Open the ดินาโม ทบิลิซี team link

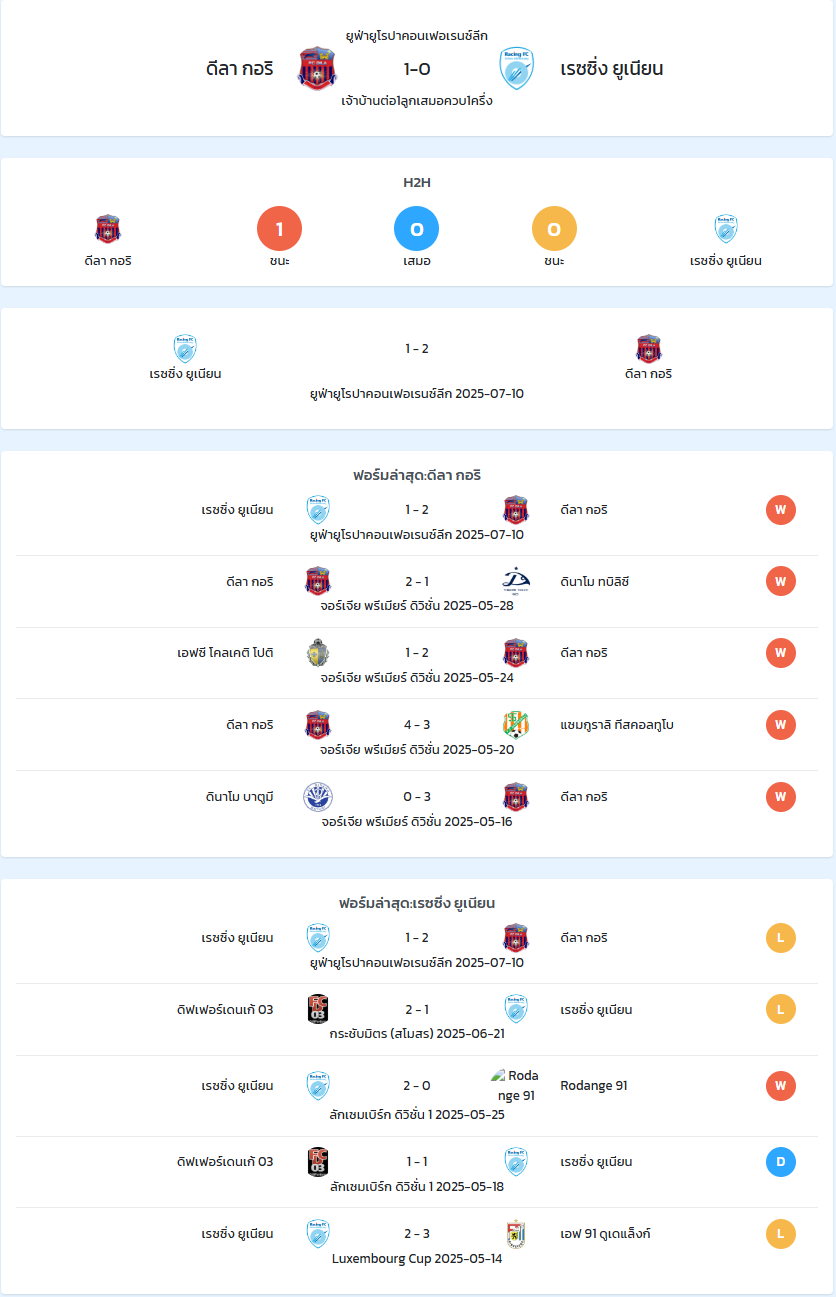595,582
